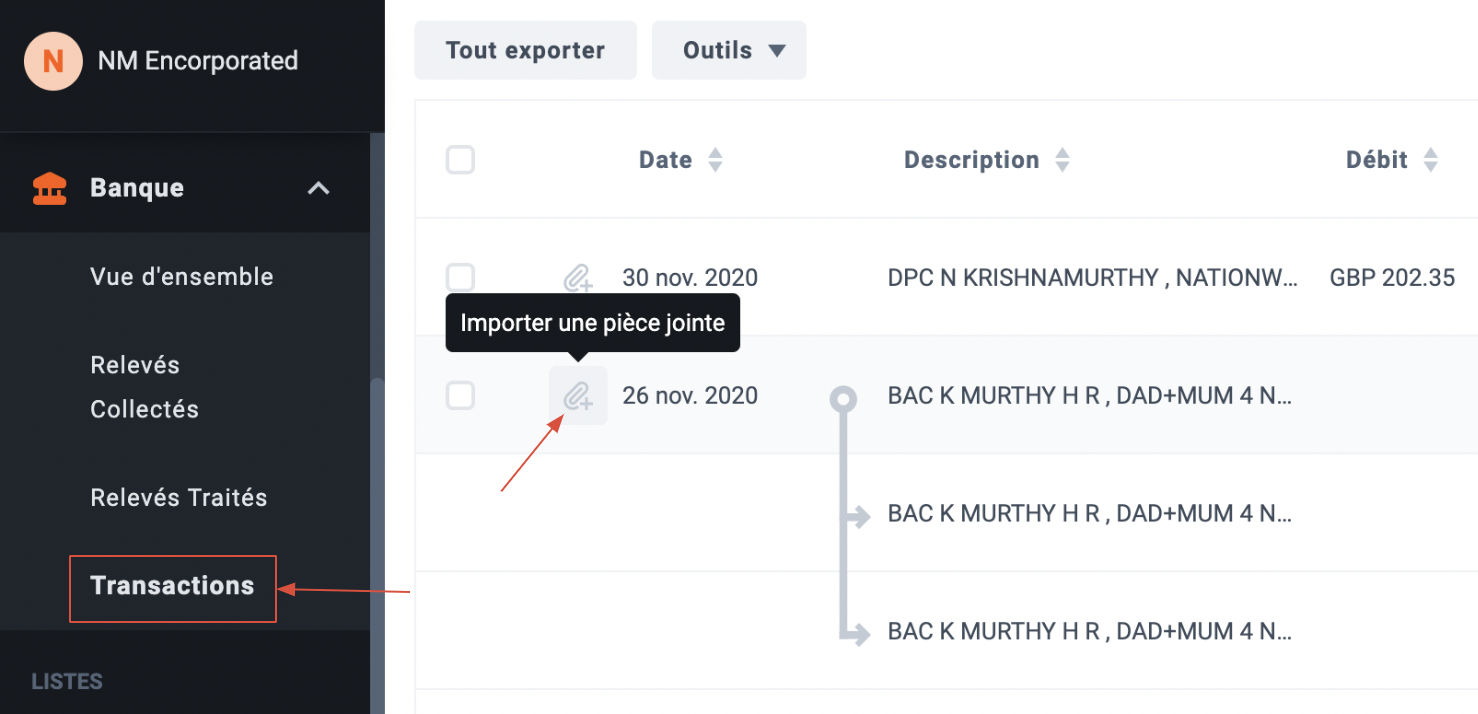Collapse the Banque section chevron
Viewport: 1478px width, 714px height.
[x=318, y=188]
